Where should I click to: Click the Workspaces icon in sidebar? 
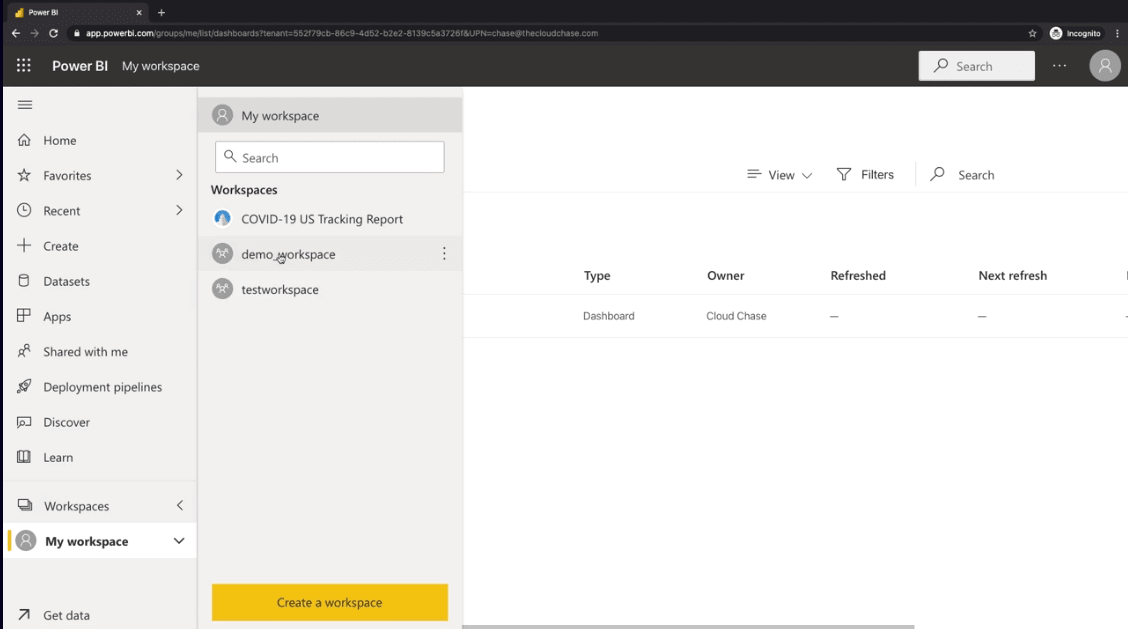(25, 505)
